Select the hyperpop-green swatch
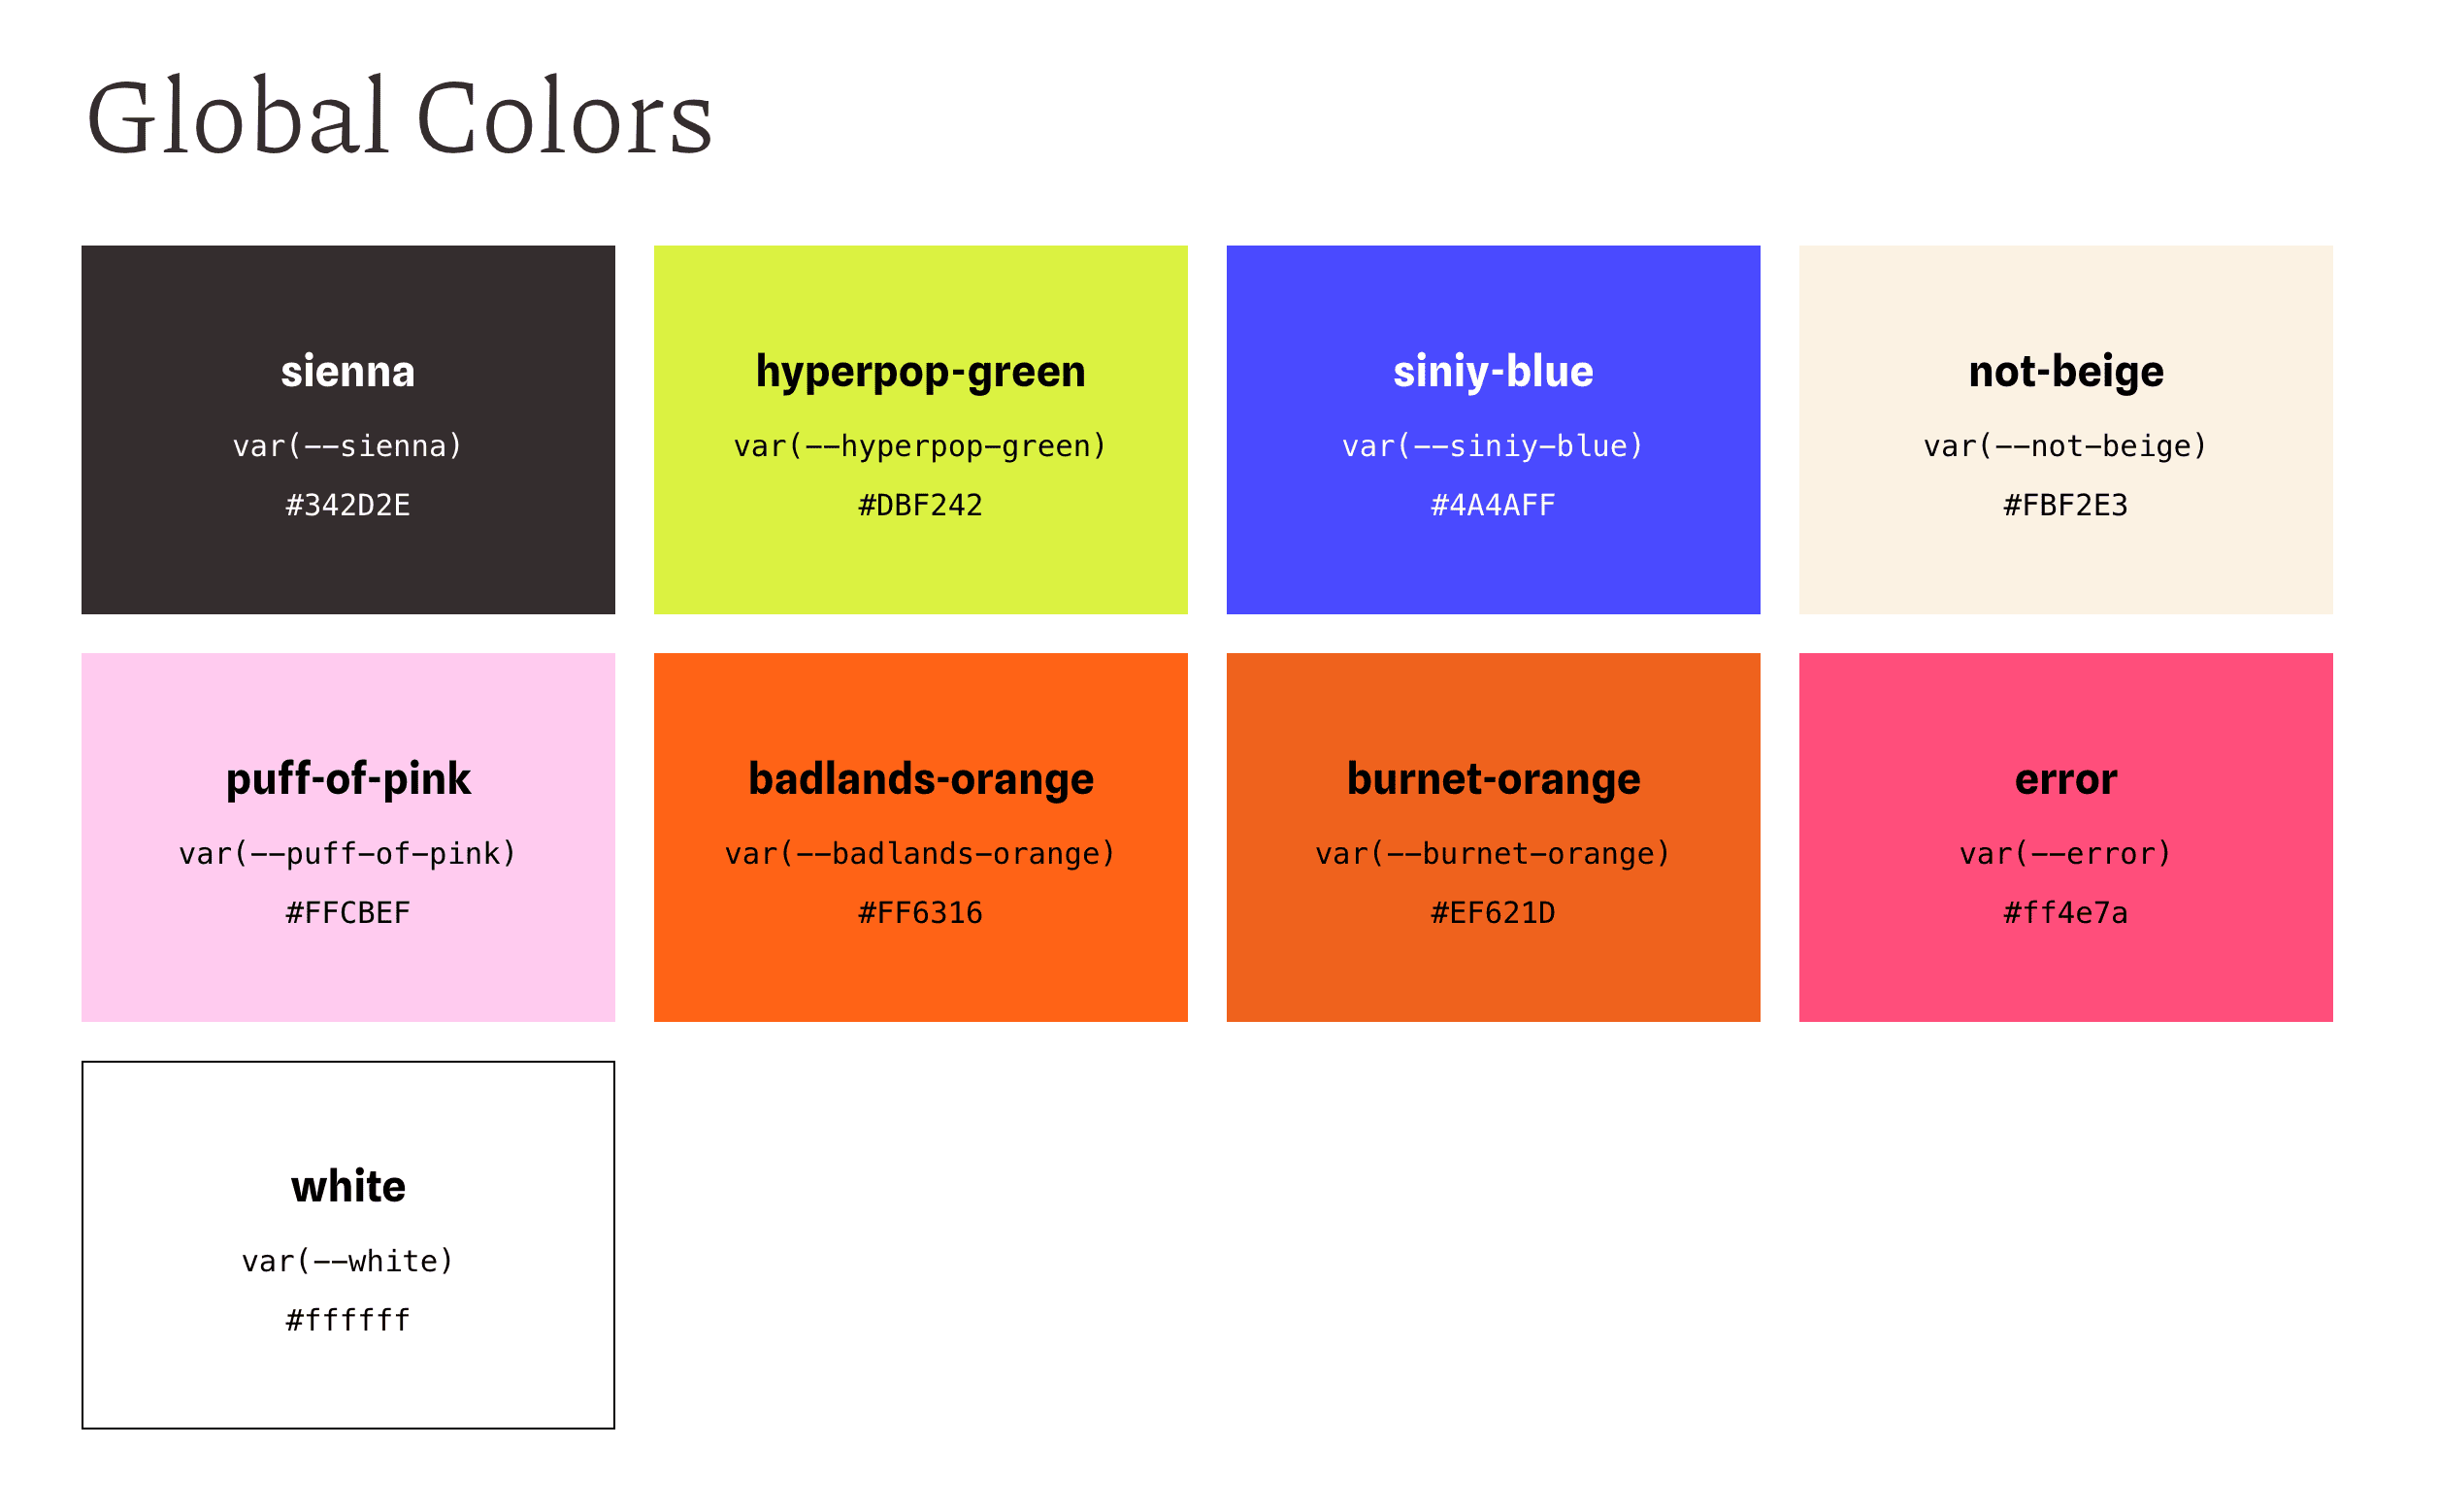 (x=920, y=430)
